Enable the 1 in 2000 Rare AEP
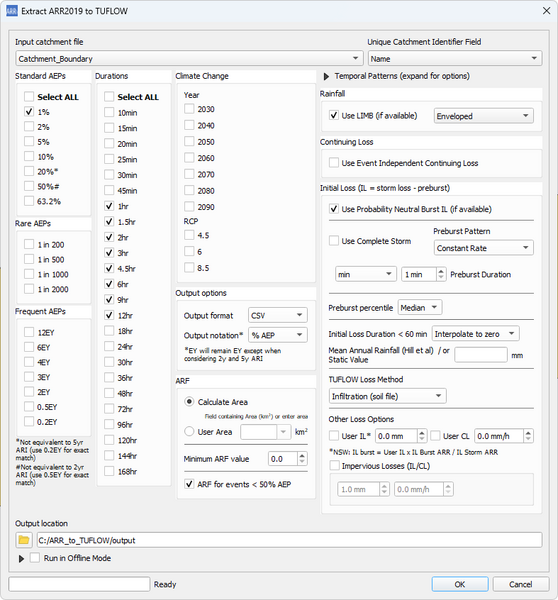The image size is (558, 600). point(29,289)
